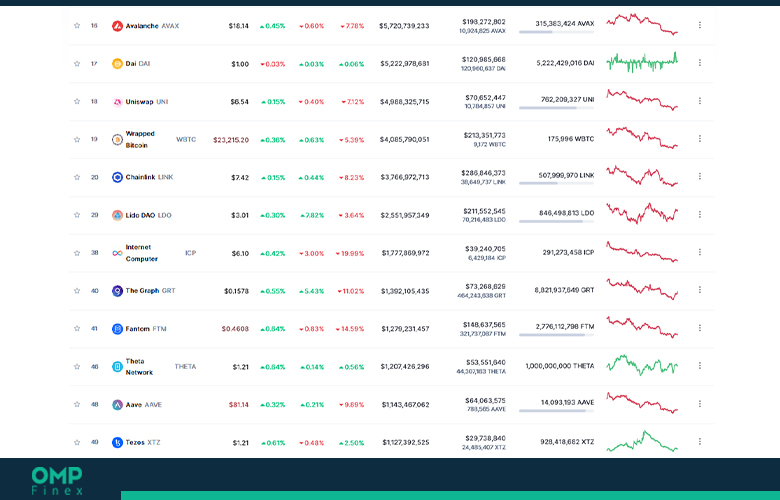Click the Avalanche circulating supply bar

pyautogui.click(x=556, y=32)
